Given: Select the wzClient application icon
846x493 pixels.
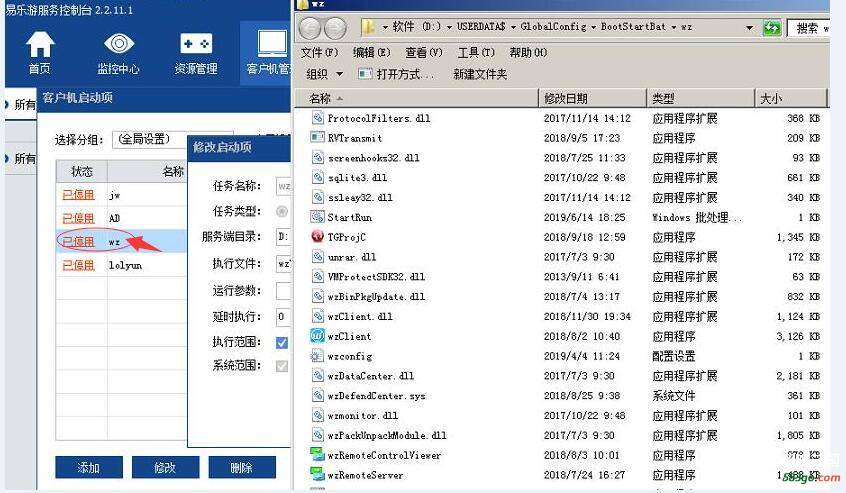Looking at the screenshot, I should [317, 336].
